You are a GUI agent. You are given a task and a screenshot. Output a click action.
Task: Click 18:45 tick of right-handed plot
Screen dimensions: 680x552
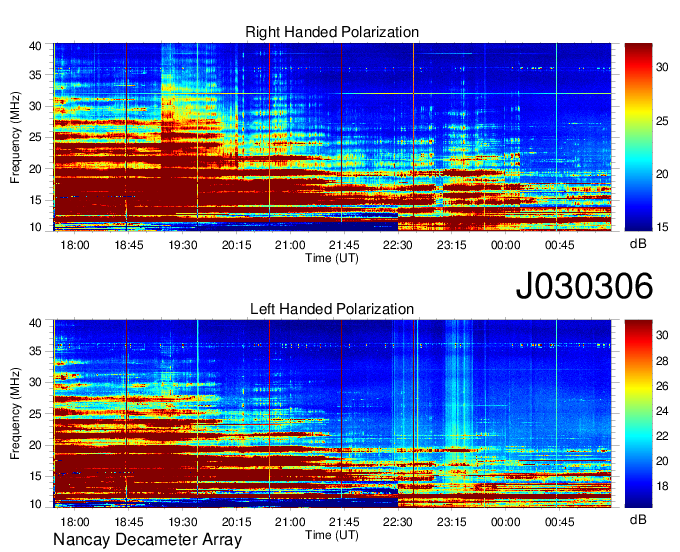(x=129, y=245)
